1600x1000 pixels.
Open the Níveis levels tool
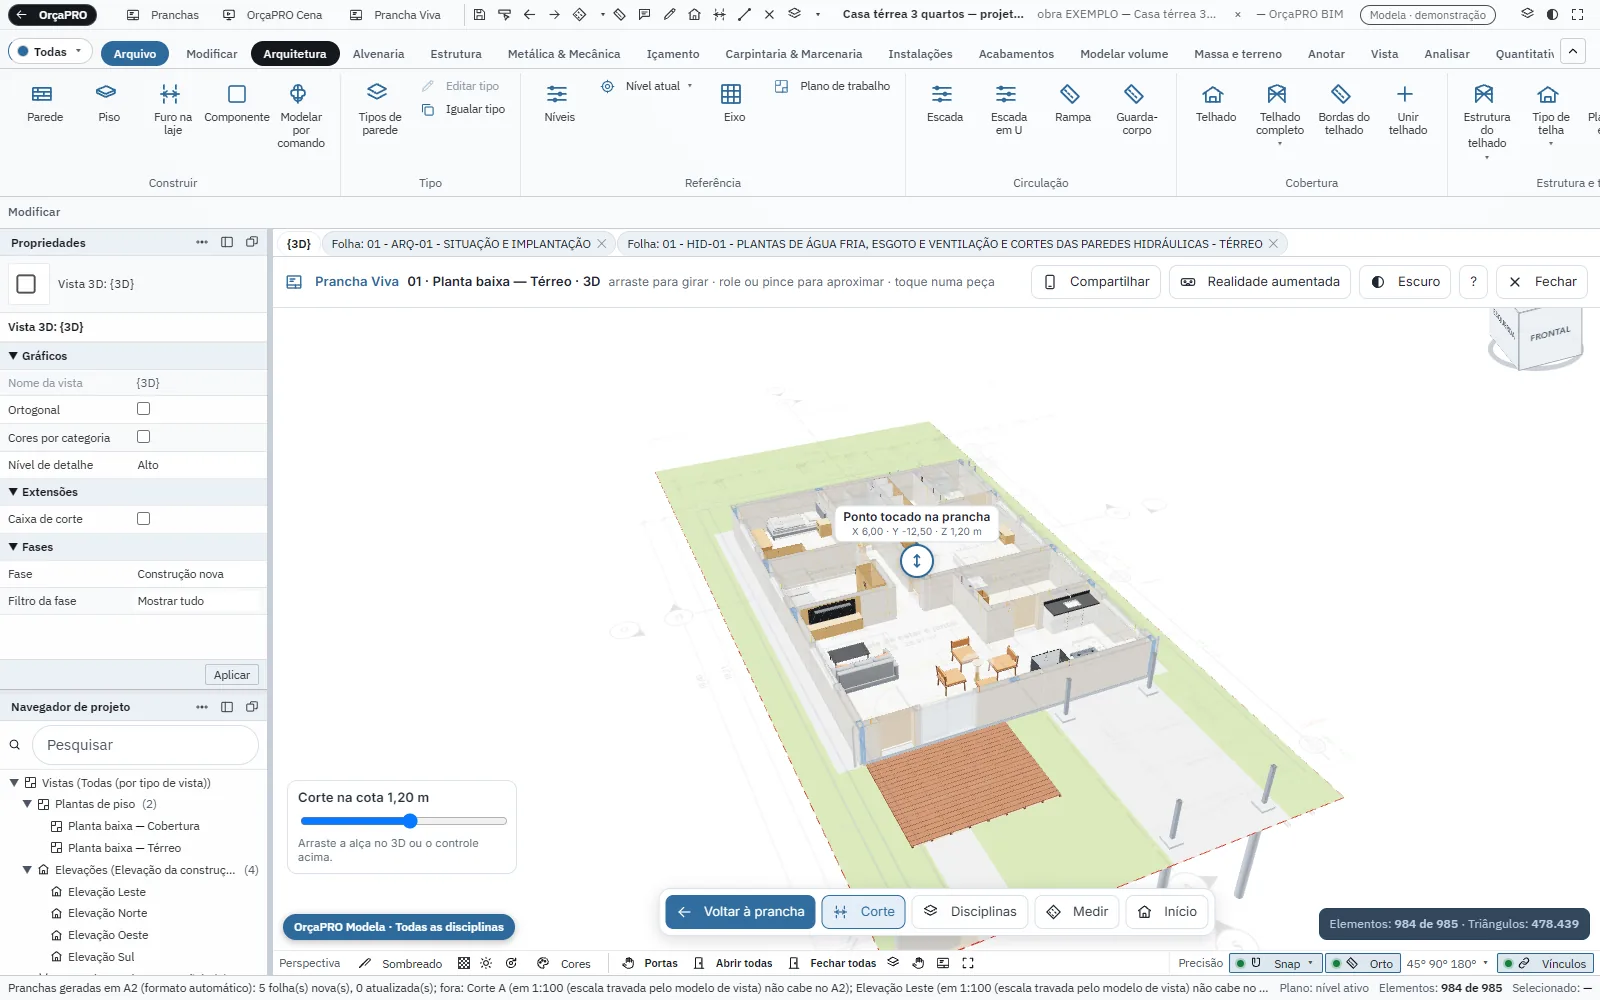559,104
